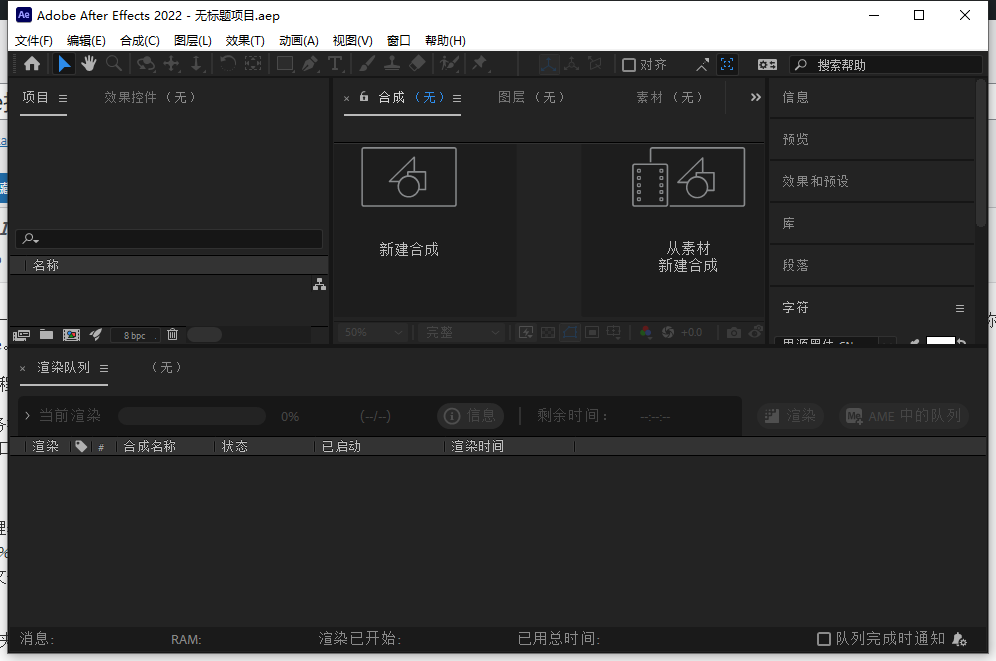The height and width of the screenshot is (661, 996).
Task: Open the 字符 panel hamburger menu
Action: (960, 308)
